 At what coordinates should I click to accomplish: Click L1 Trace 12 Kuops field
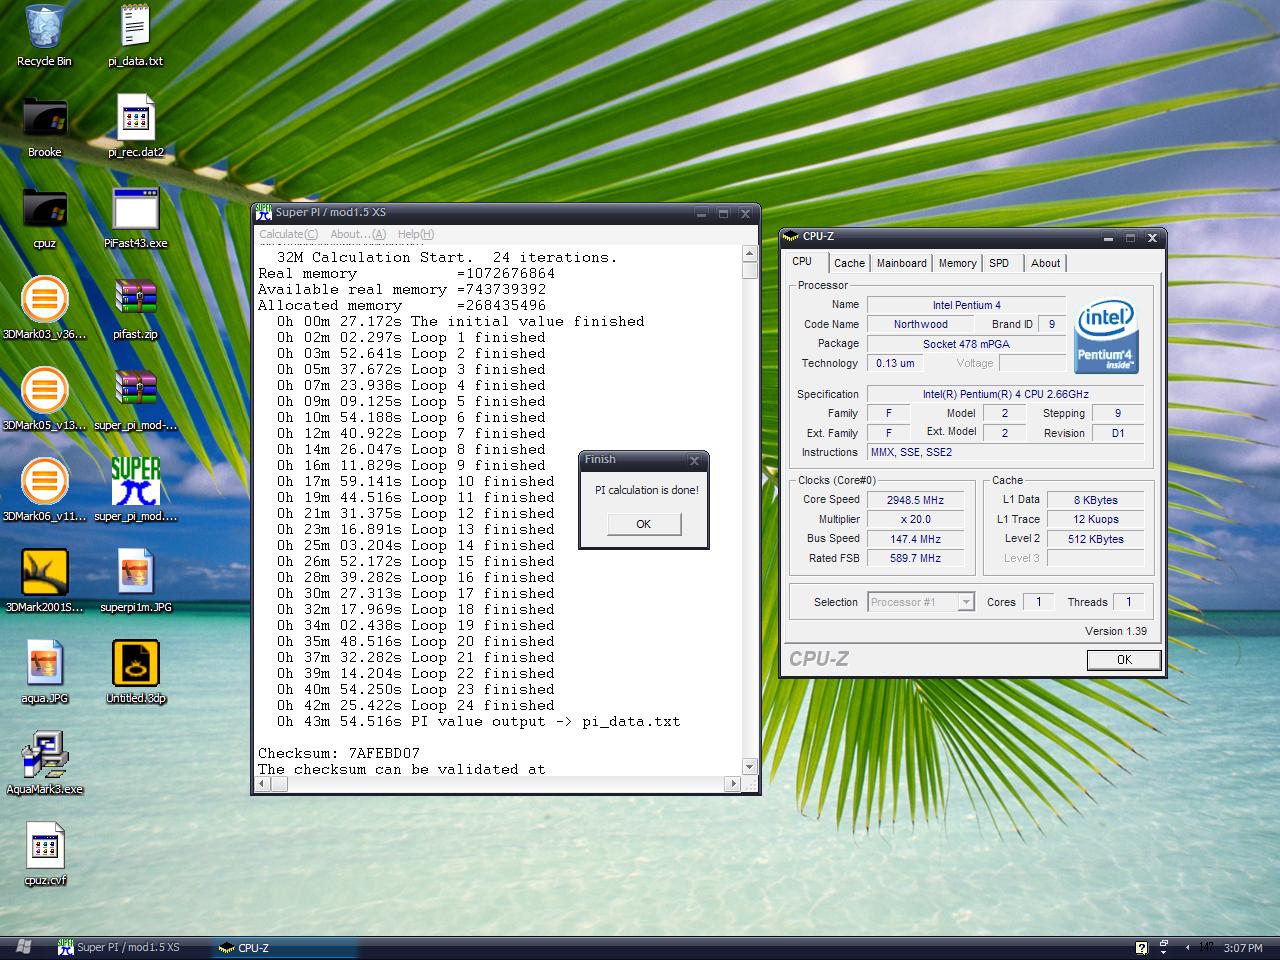[1096, 519]
